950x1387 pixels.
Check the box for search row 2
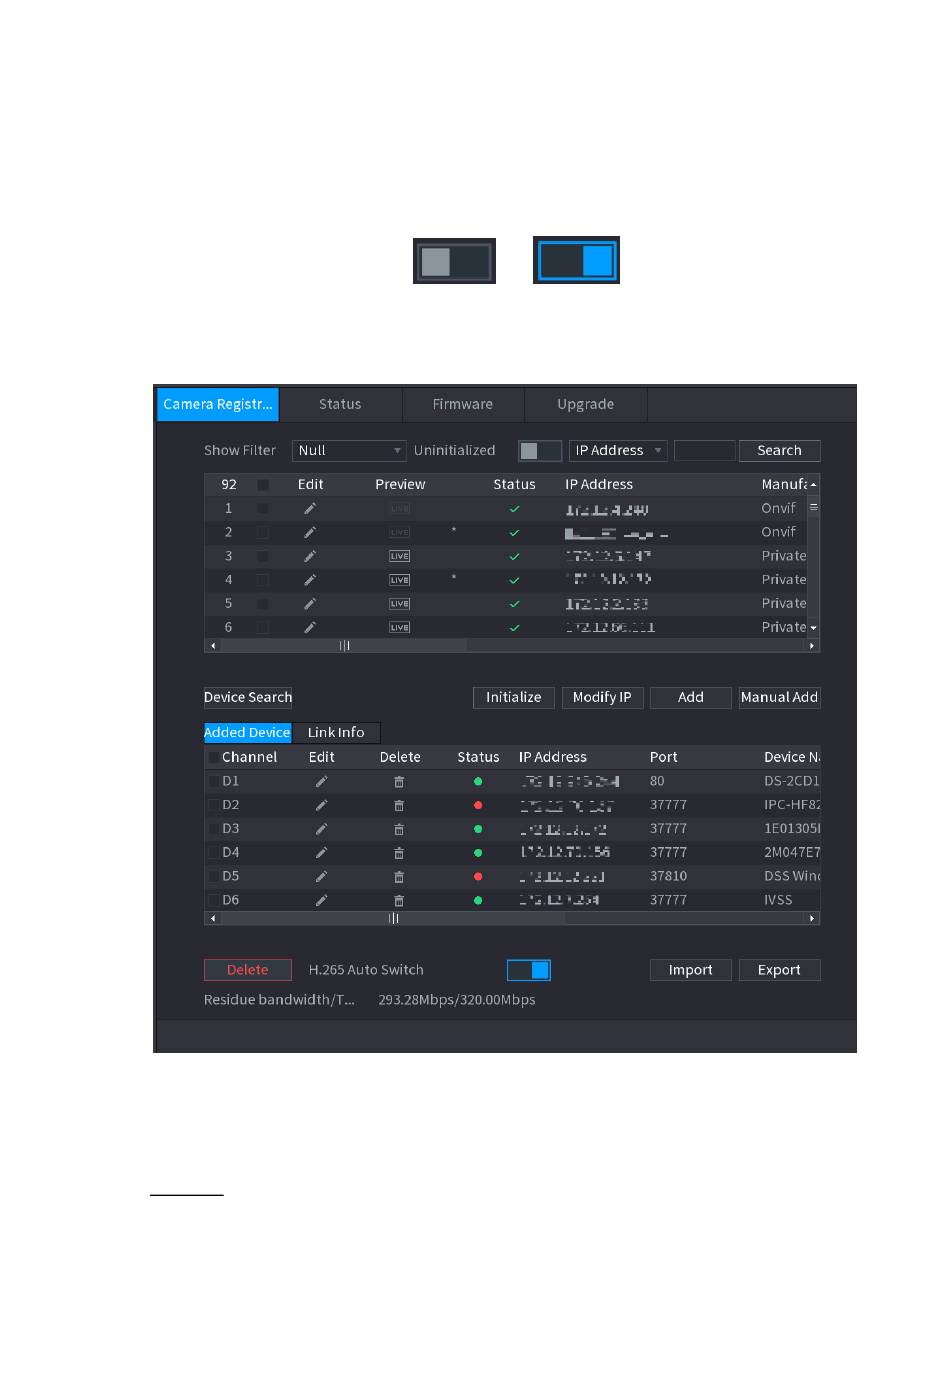tap(263, 532)
